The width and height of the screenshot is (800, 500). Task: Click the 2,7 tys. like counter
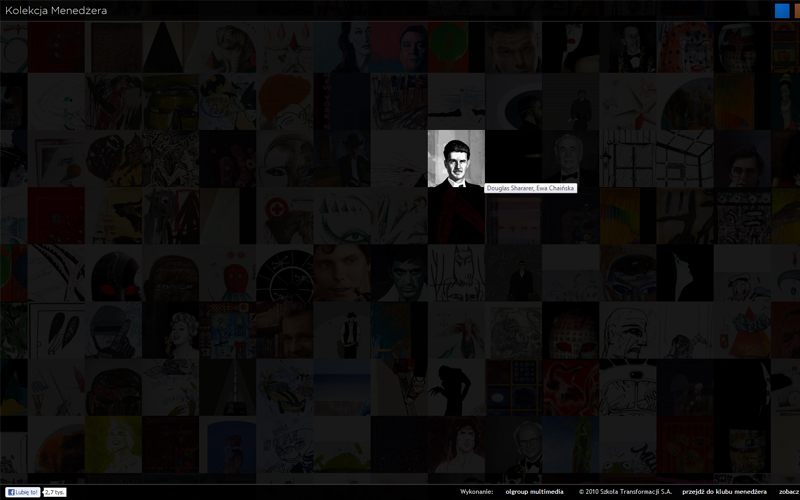(55, 492)
